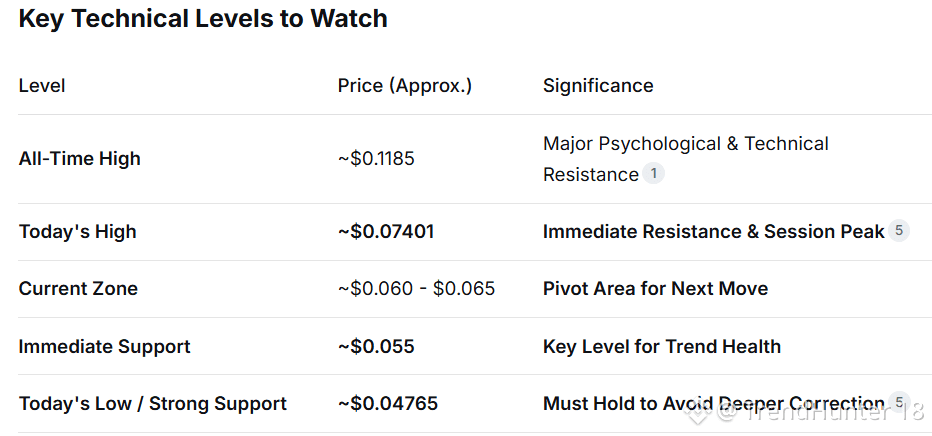This screenshot has width=932, height=436.
Task: Click the Key Technical Levels to Watch heading
Action: pos(203,19)
